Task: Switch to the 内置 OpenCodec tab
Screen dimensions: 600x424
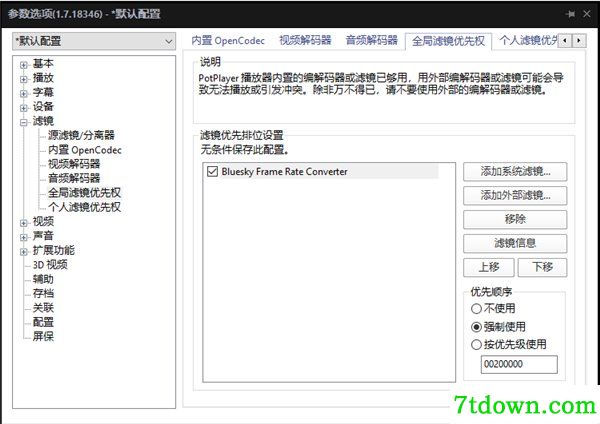Action: 228,41
